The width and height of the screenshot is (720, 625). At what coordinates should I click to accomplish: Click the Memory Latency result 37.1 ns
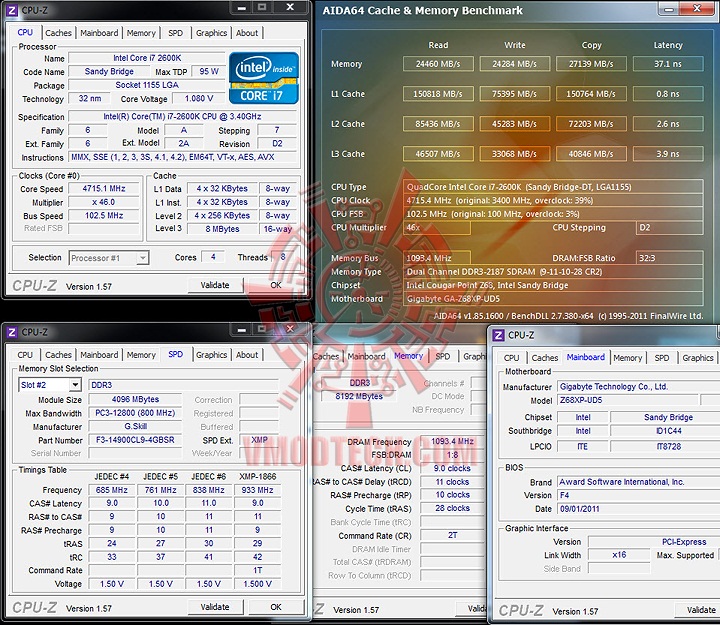pos(668,64)
